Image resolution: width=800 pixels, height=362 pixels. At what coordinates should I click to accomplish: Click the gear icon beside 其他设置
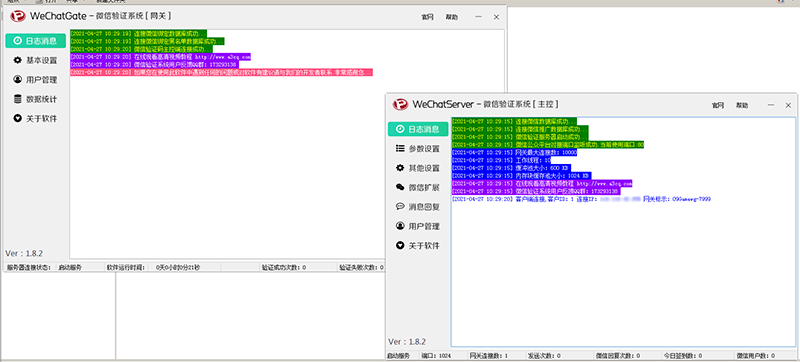401,168
